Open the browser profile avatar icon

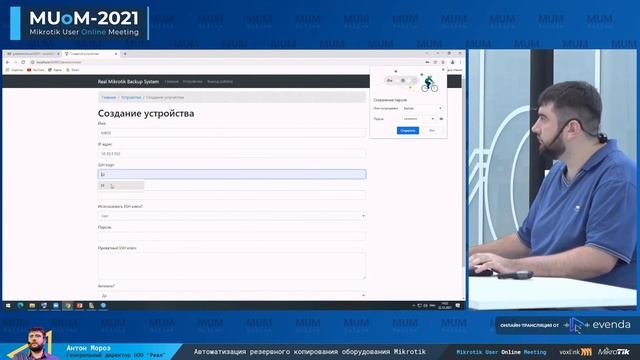click(x=453, y=62)
